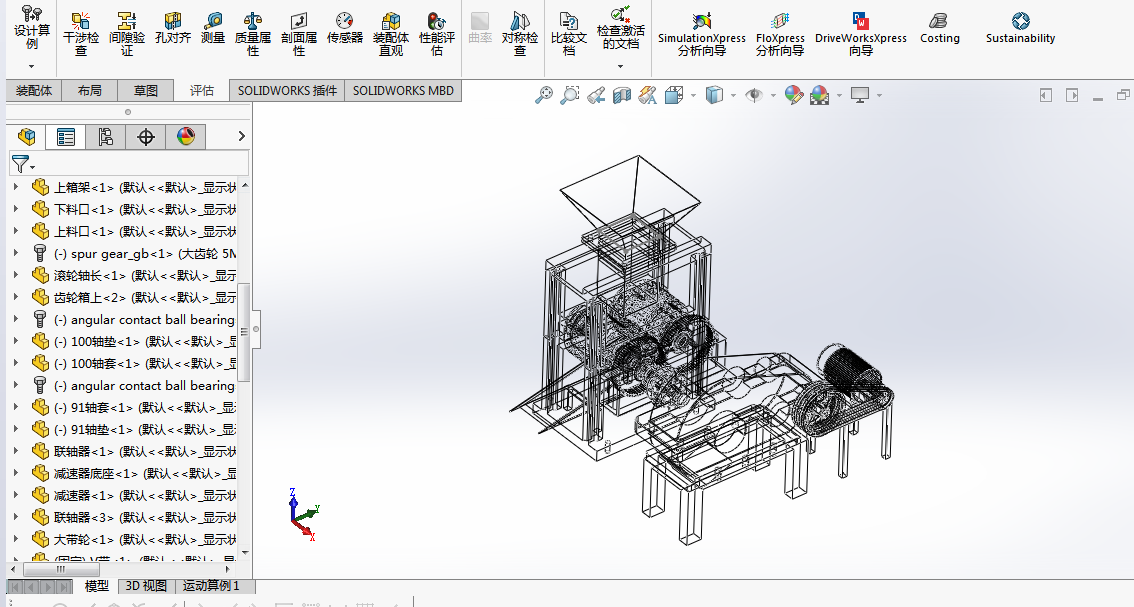The image size is (1134, 607).
Task: Open 装配体直观 assembly visualization
Action: (391, 34)
